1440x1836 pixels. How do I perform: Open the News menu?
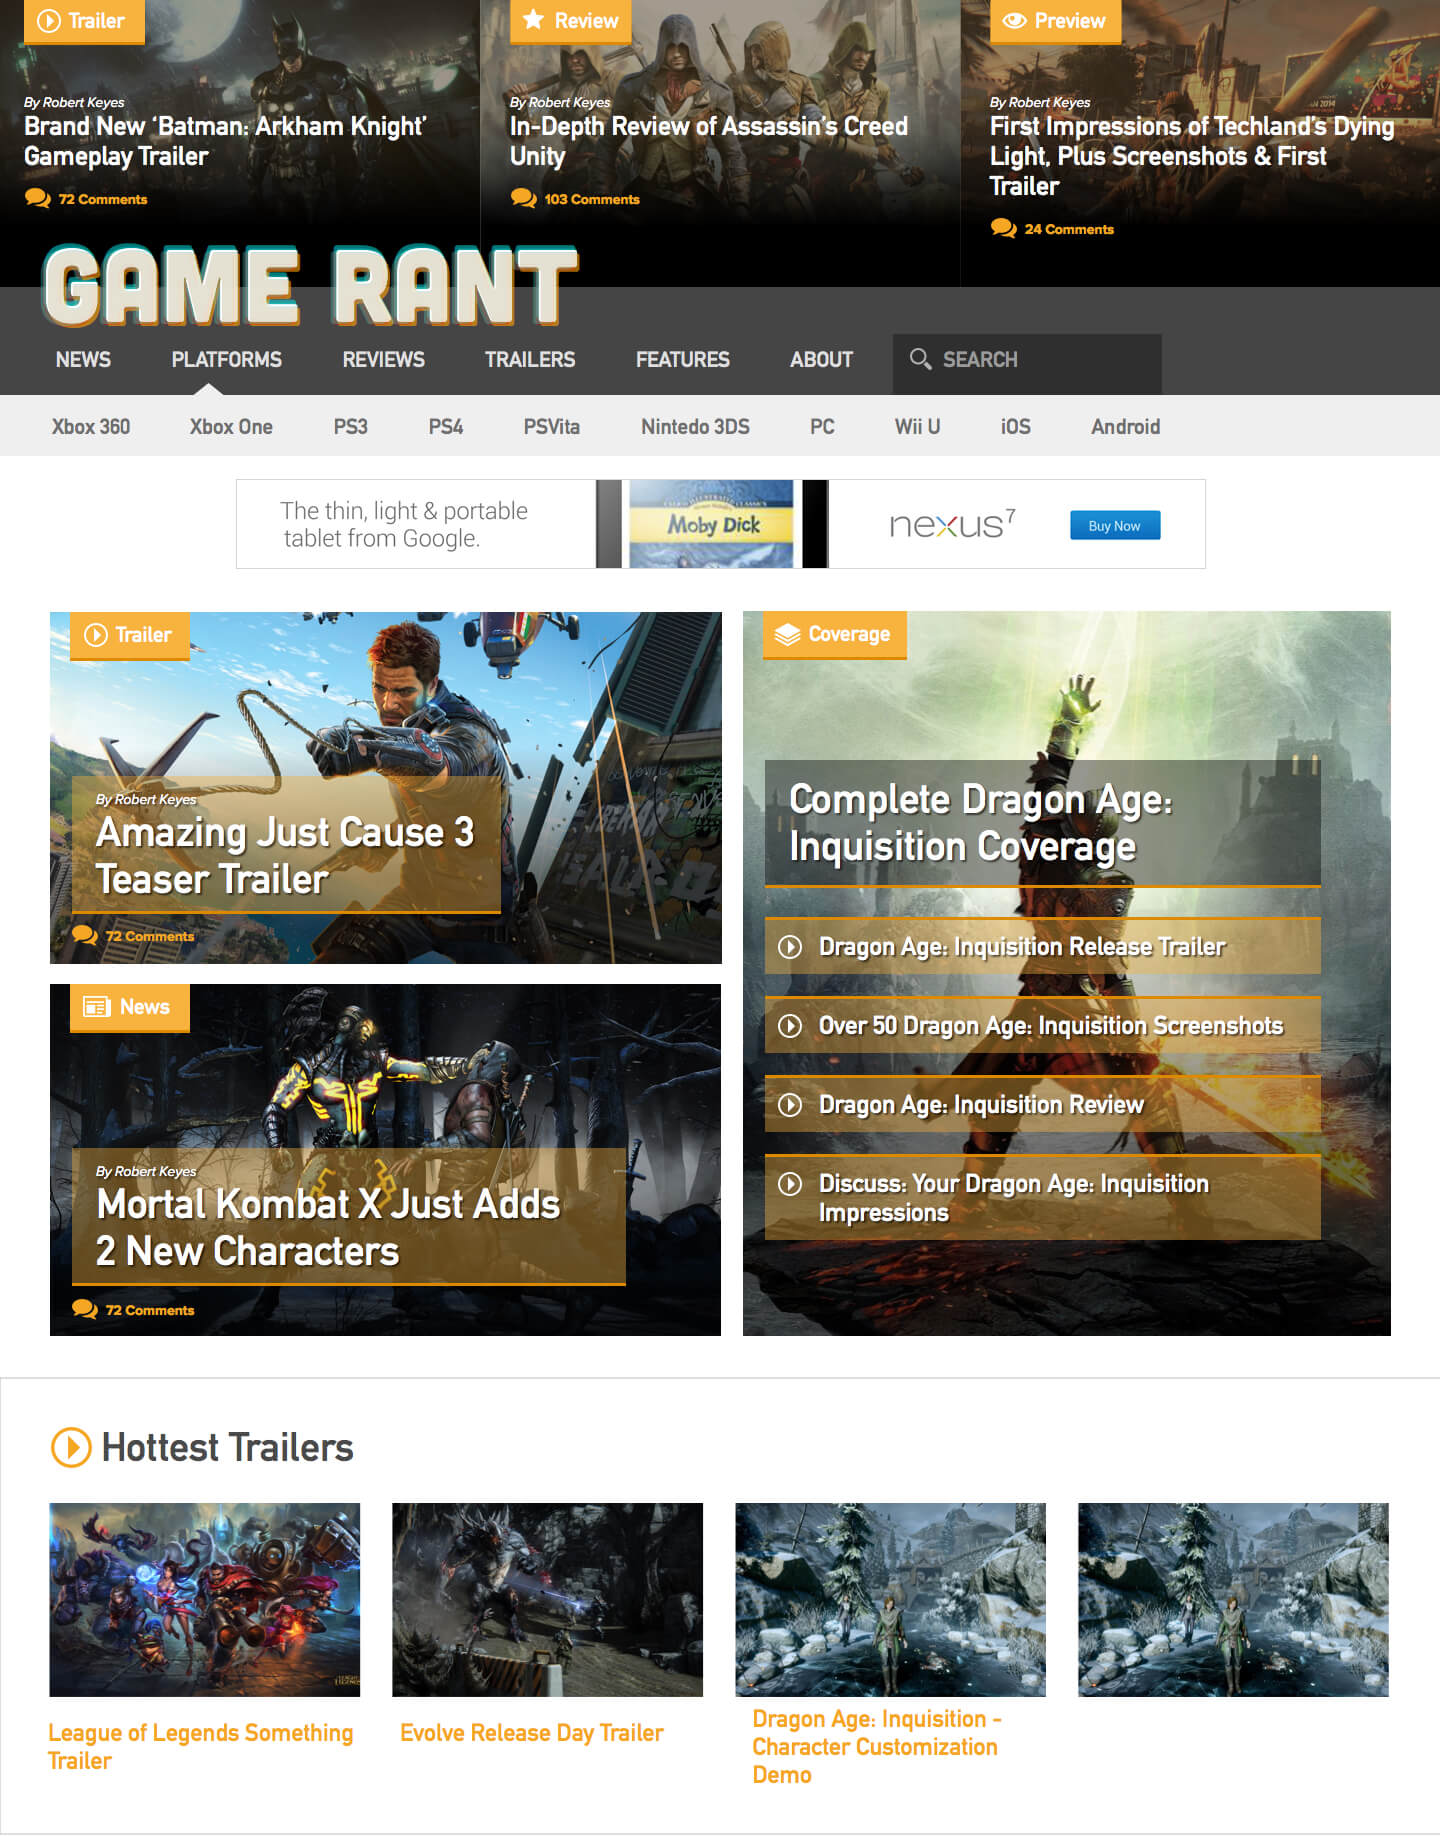(x=83, y=359)
